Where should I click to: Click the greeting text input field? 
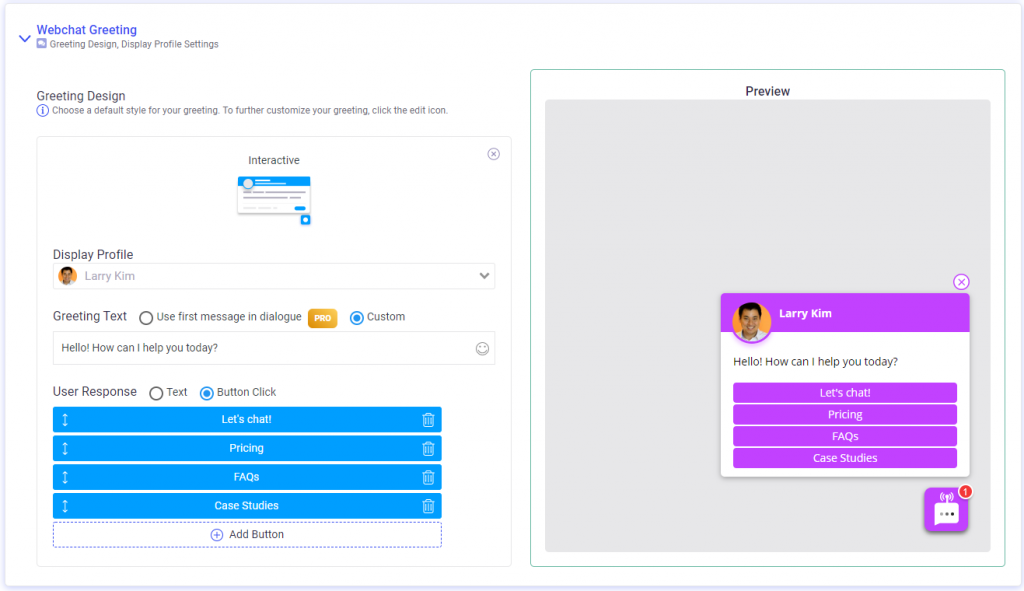point(264,348)
